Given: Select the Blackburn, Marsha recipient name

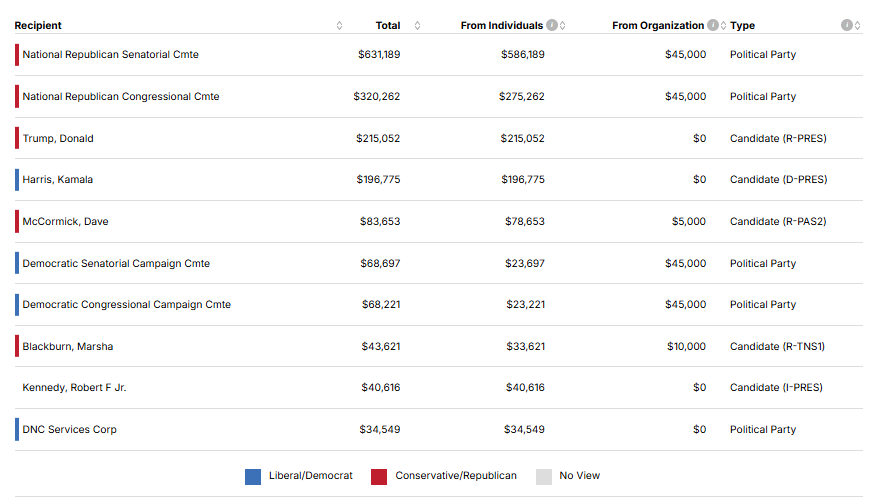Looking at the screenshot, I should [x=68, y=347].
